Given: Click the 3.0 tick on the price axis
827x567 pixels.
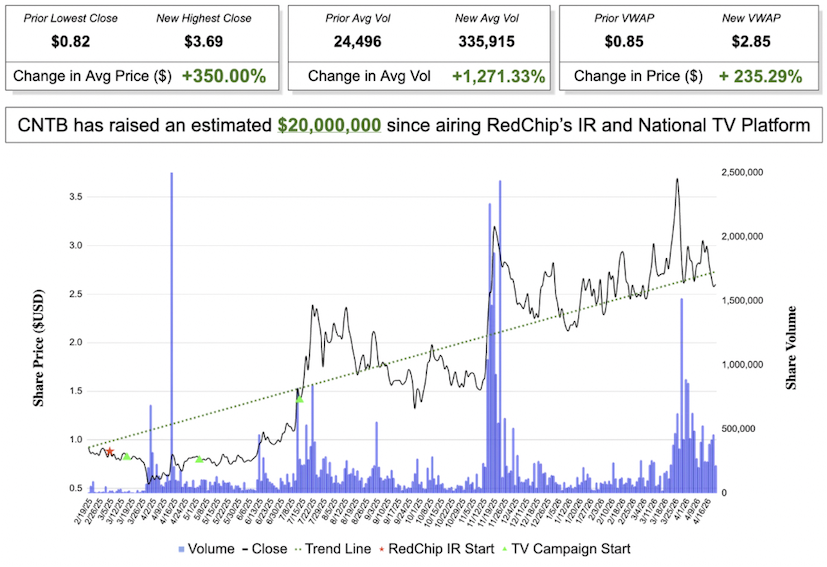Looking at the screenshot, I should click(x=75, y=245).
